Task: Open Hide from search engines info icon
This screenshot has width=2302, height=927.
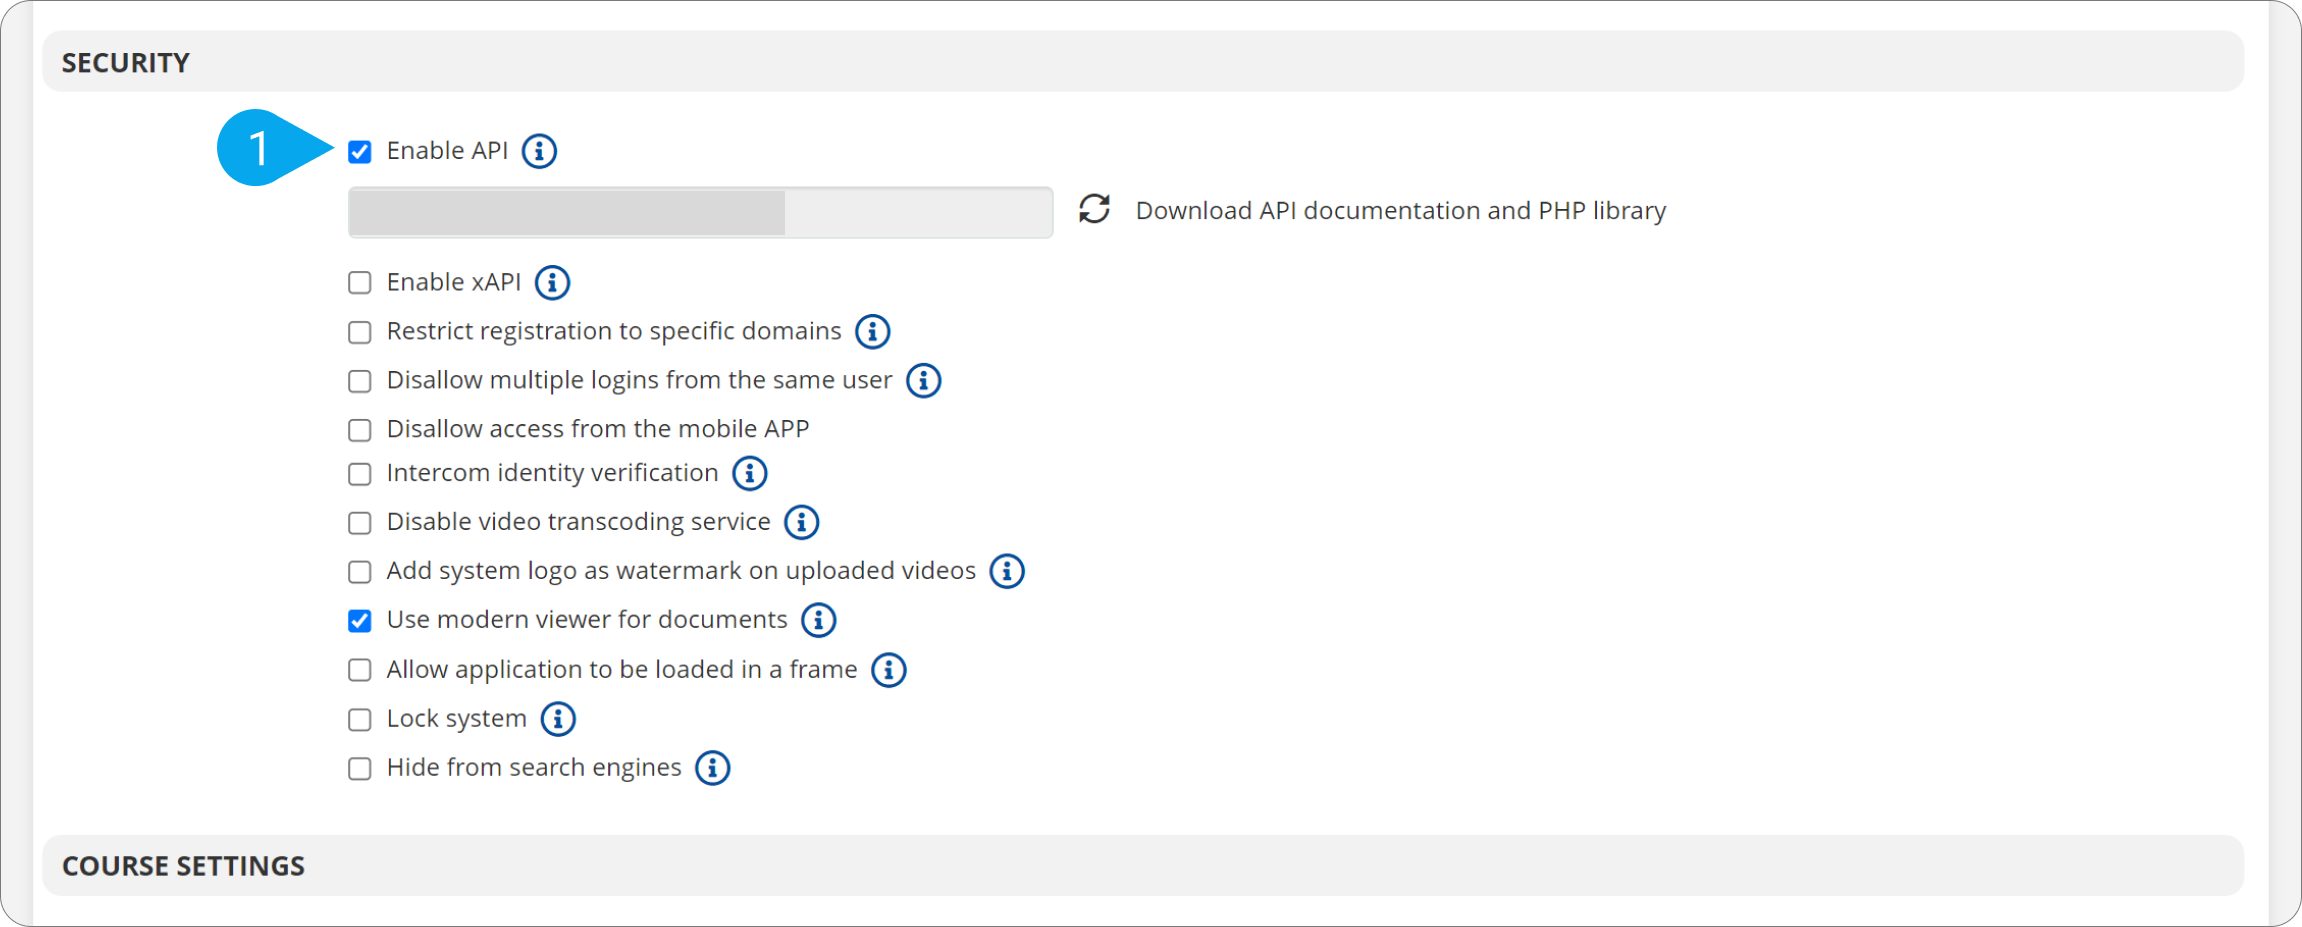Action: 712,768
